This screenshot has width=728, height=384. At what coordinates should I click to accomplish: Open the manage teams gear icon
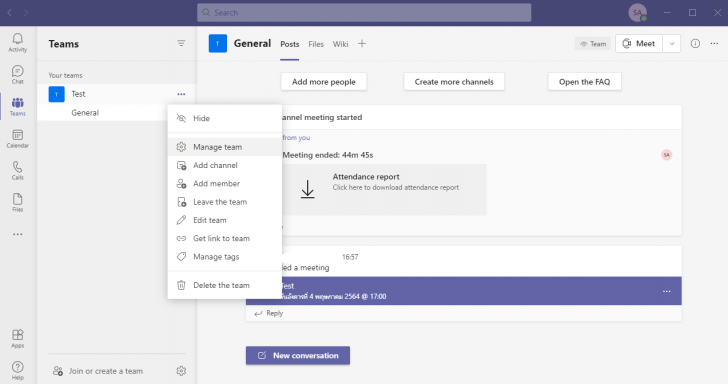pos(181,371)
